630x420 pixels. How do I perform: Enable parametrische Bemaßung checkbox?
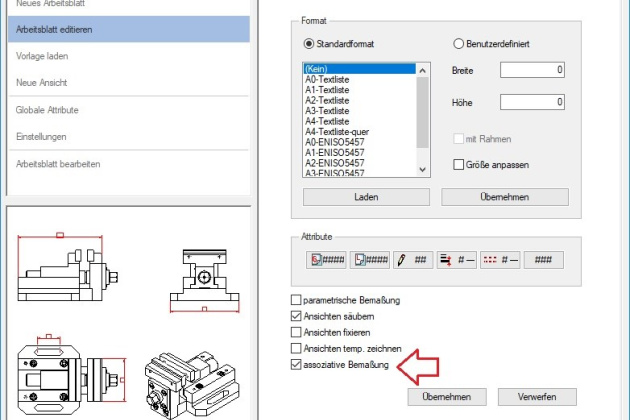[295, 300]
